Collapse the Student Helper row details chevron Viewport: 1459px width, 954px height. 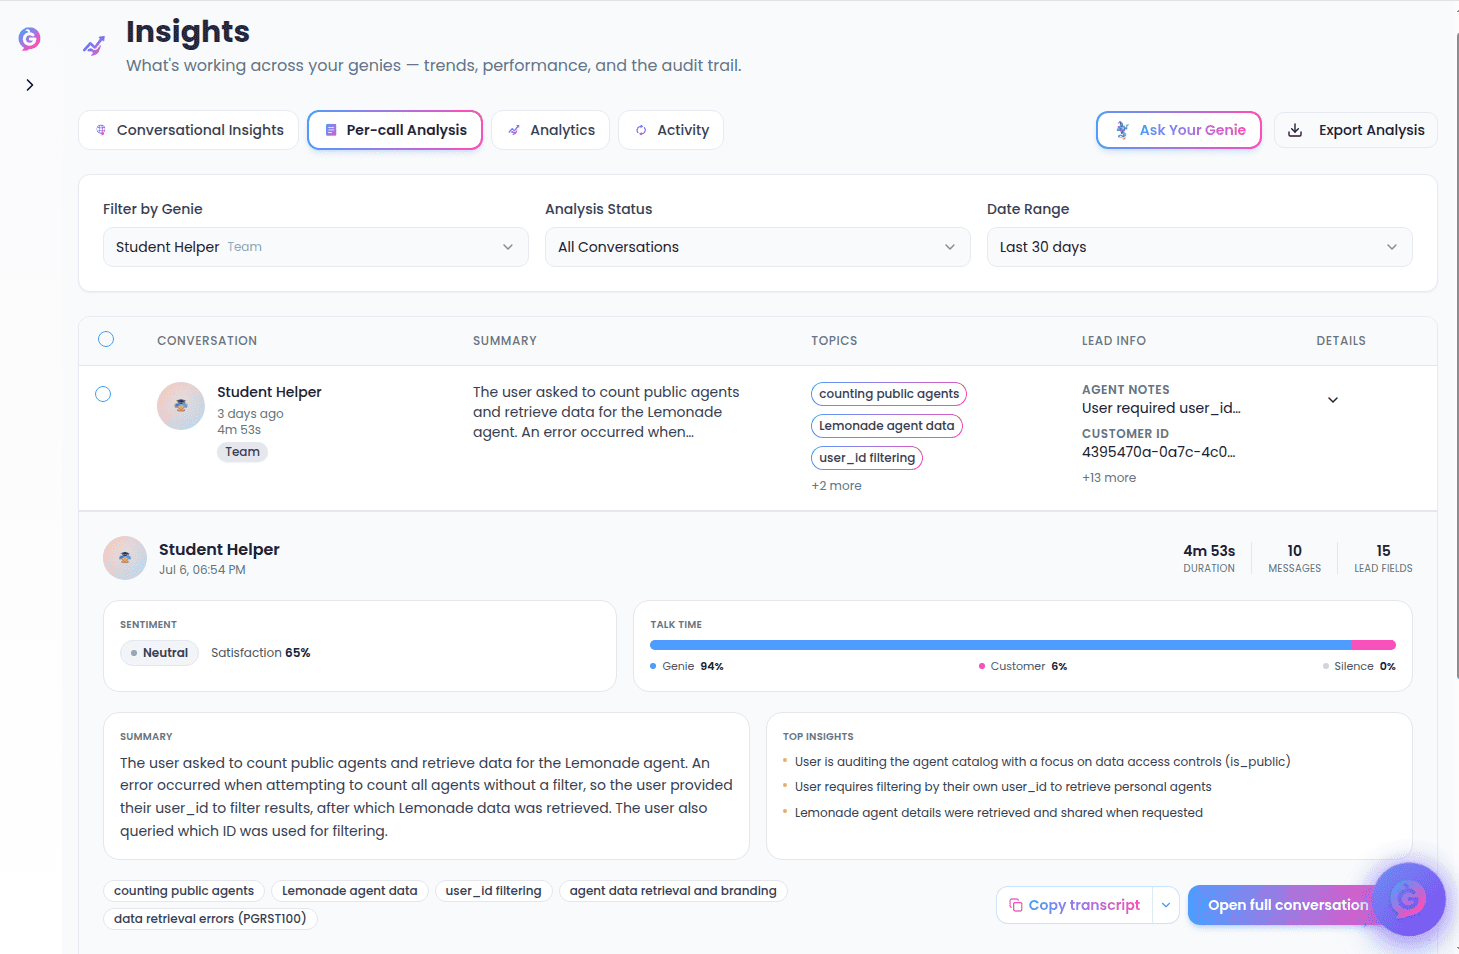point(1333,400)
